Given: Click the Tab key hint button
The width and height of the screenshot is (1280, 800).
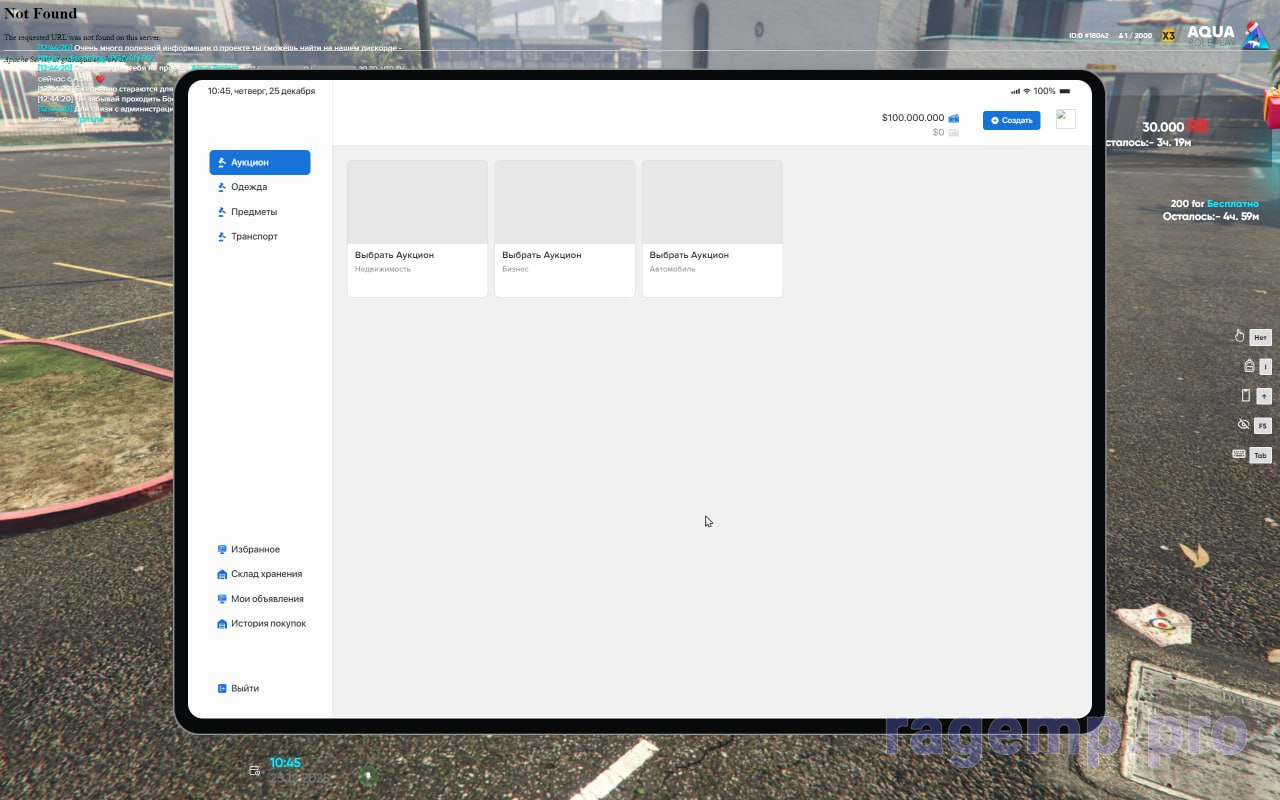Looking at the screenshot, I should click(x=1260, y=455).
